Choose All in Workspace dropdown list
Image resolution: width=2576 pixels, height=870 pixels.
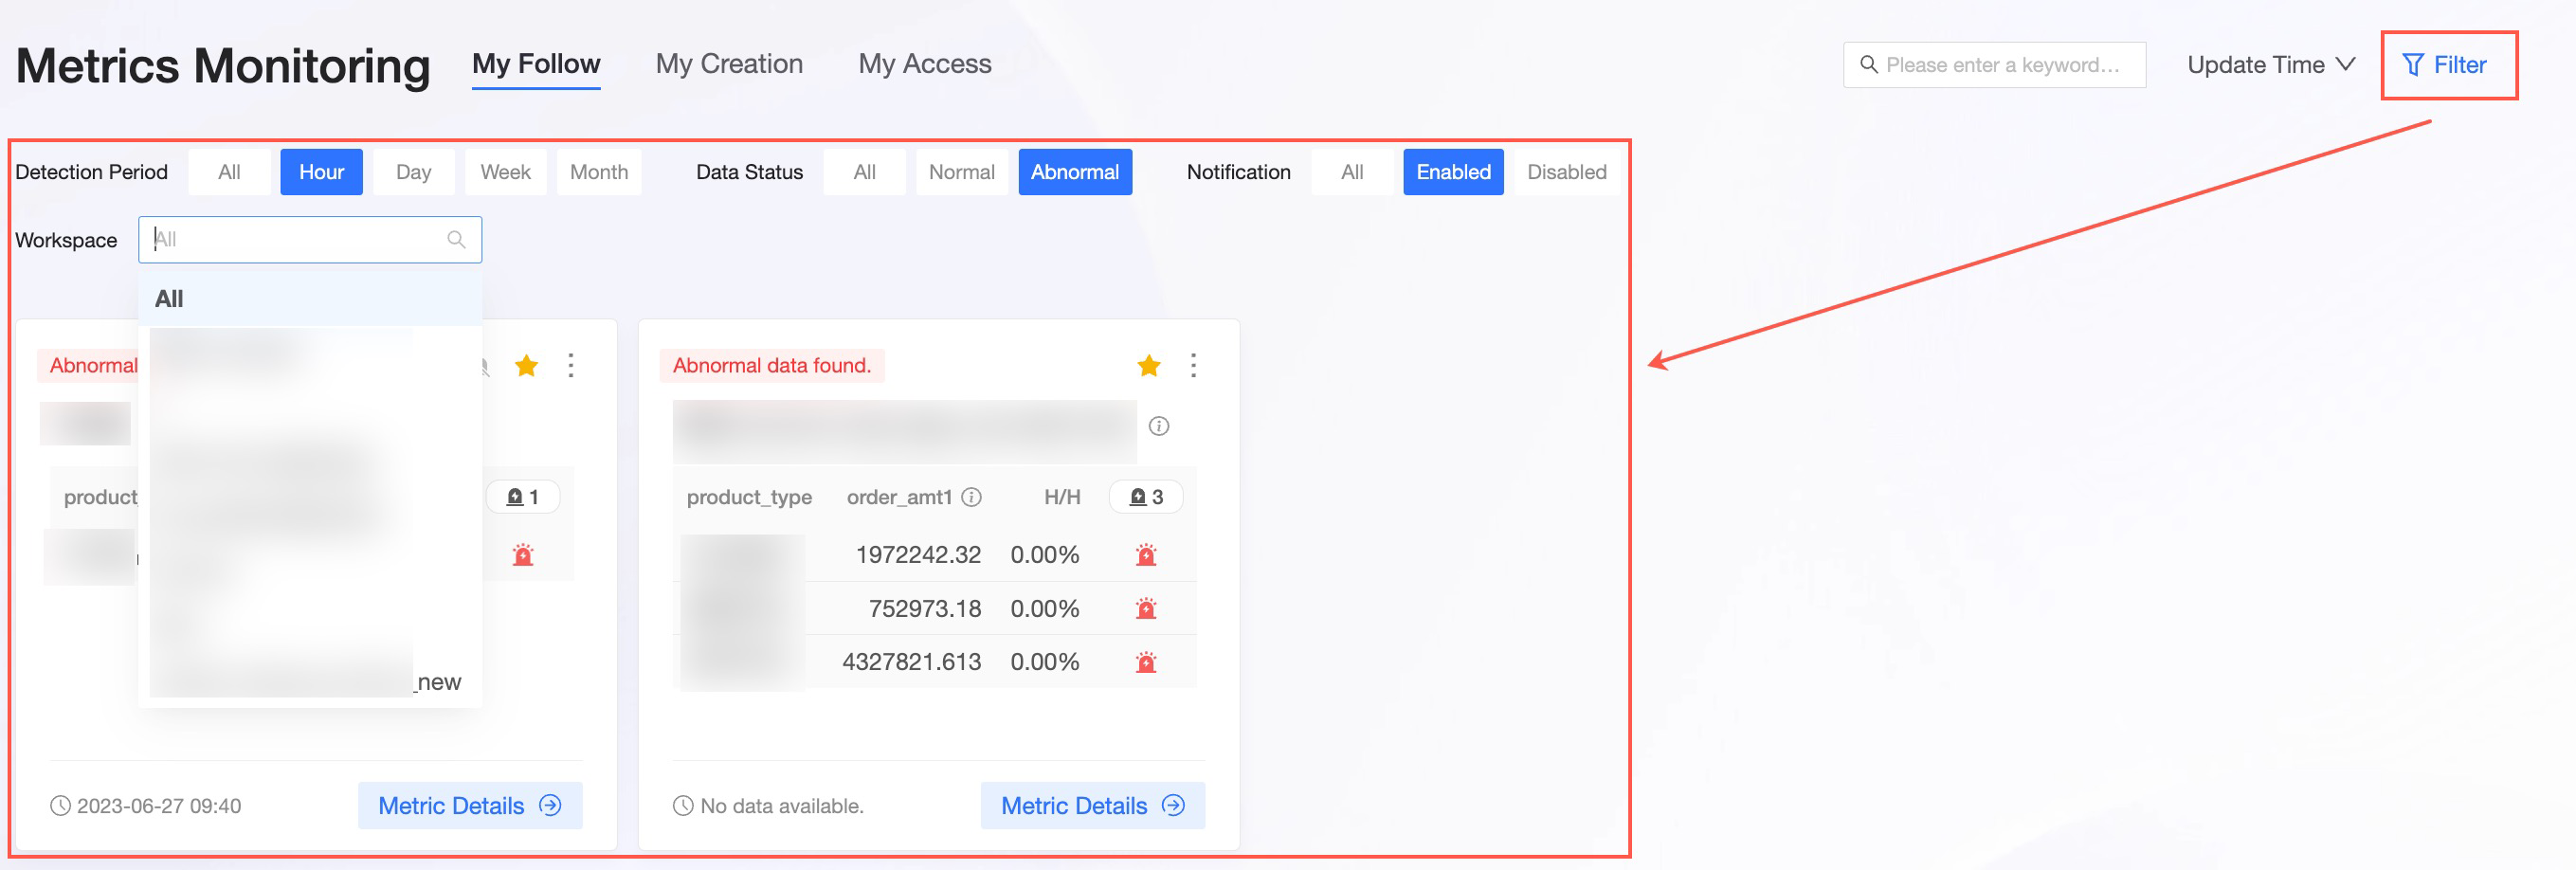(x=310, y=299)
